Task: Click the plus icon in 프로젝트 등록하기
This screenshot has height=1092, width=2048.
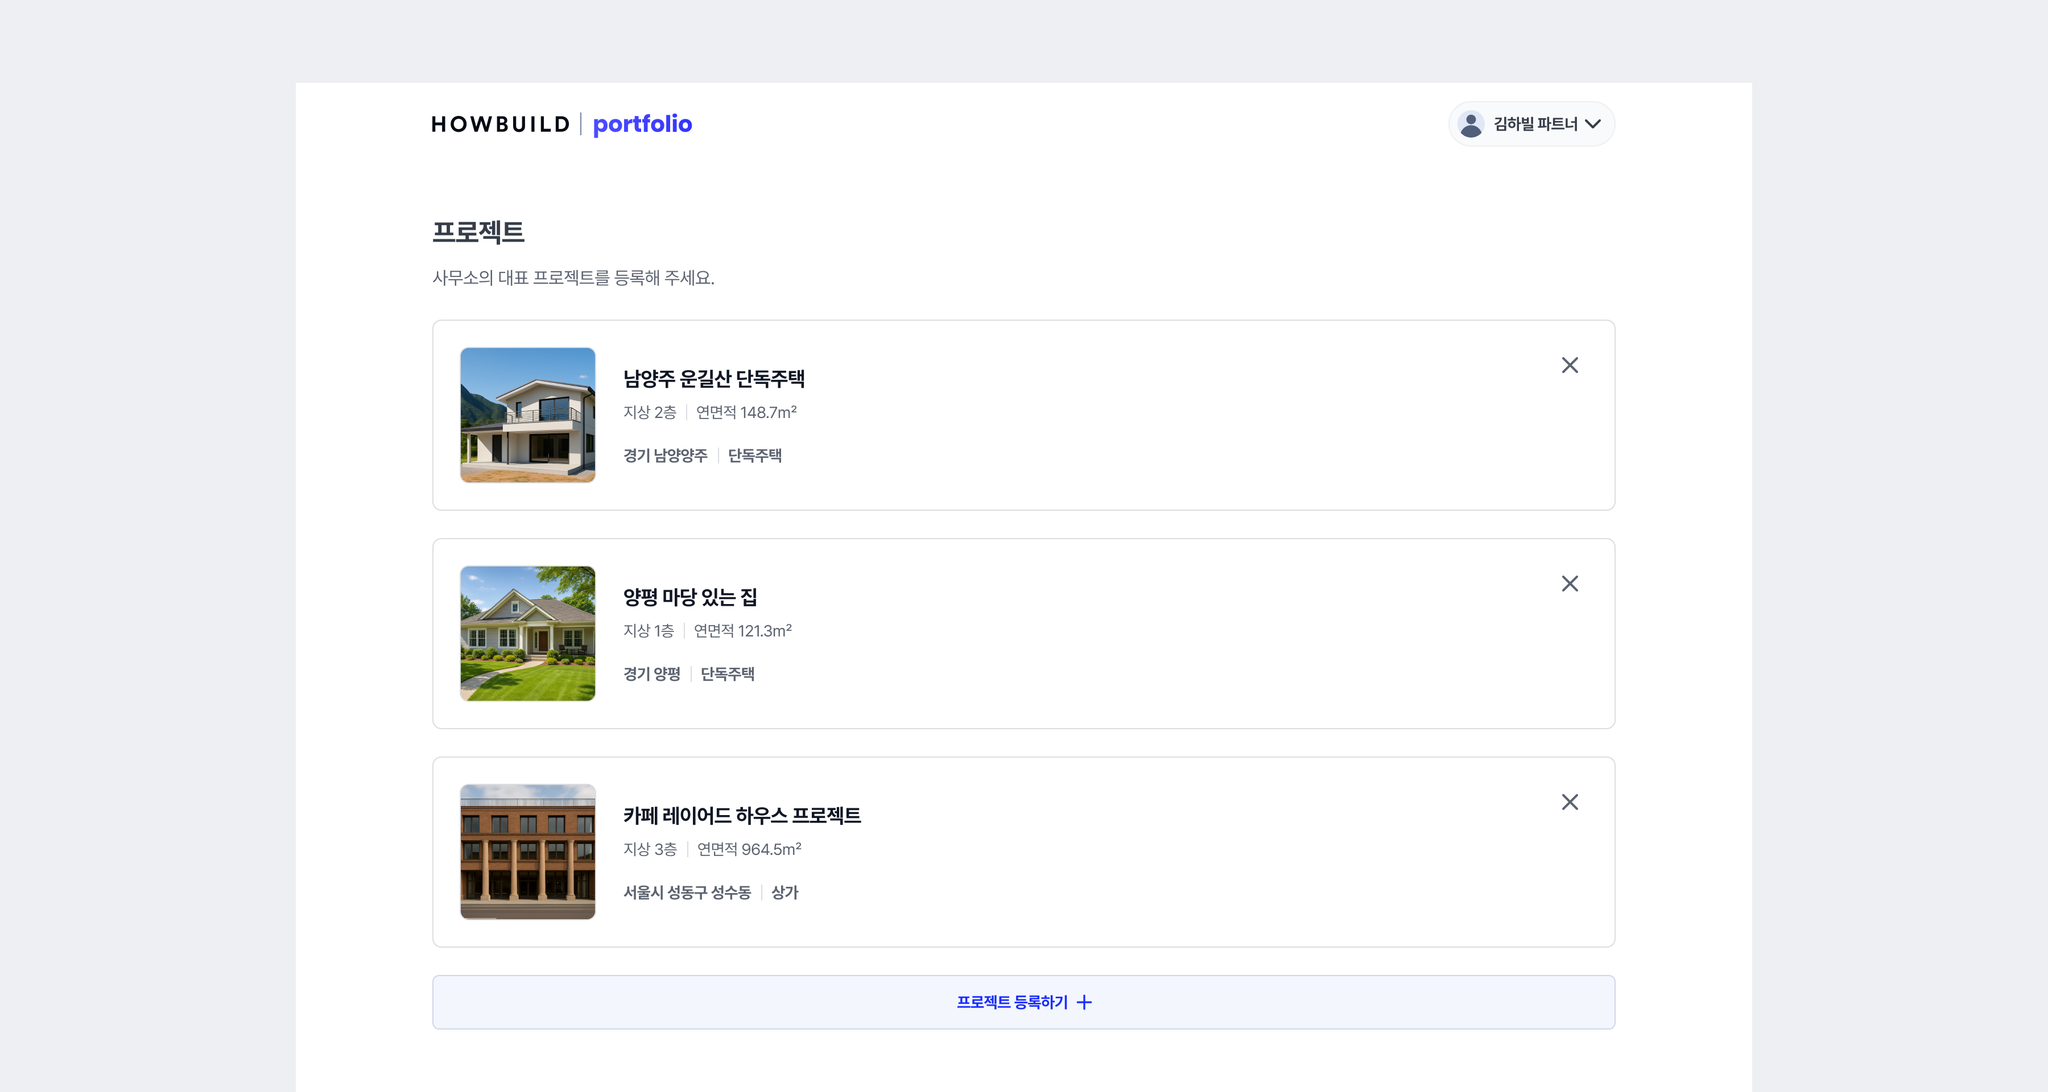Action: point(1084,1002)
